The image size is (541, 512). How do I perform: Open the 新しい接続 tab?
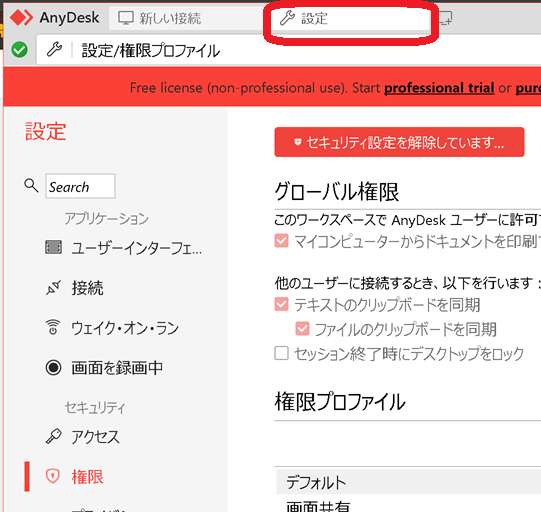tap(186, 18)
